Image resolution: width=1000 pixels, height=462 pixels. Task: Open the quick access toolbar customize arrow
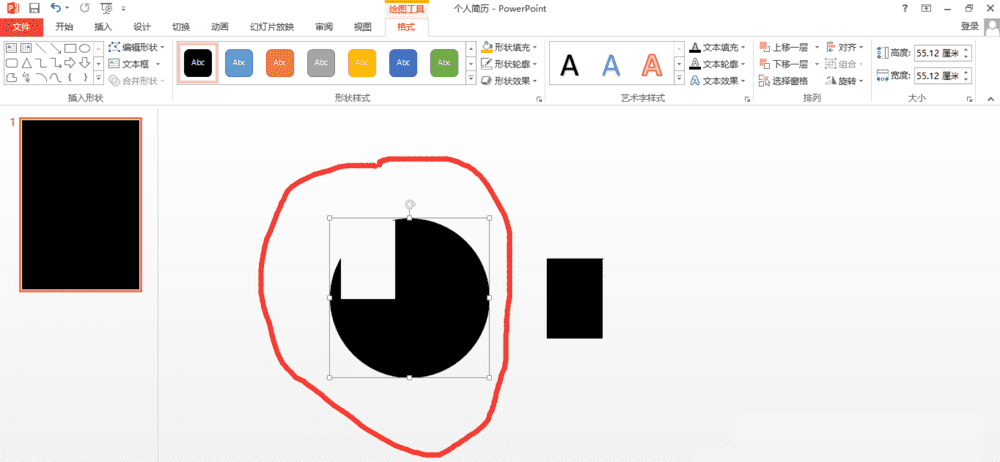click(x=123, y=9)
